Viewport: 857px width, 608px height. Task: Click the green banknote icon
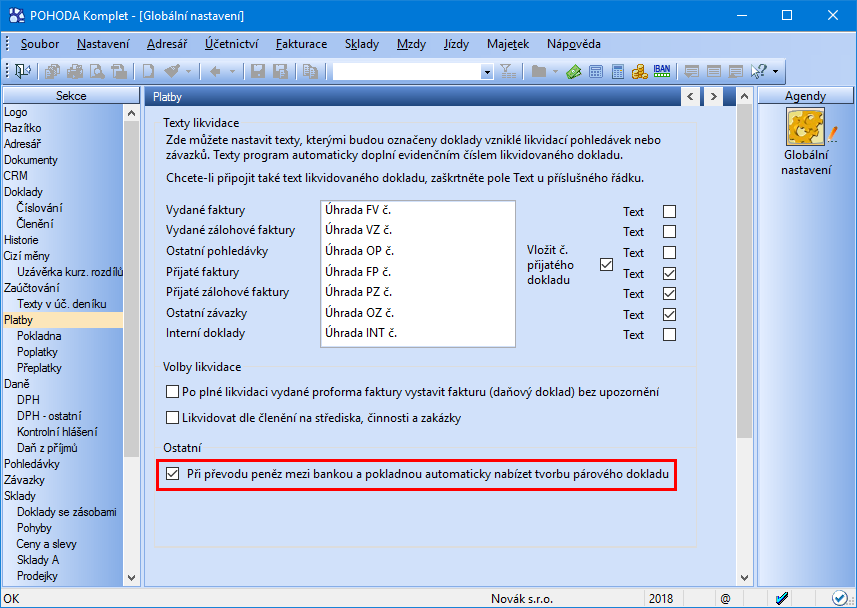tap(573, 71)
